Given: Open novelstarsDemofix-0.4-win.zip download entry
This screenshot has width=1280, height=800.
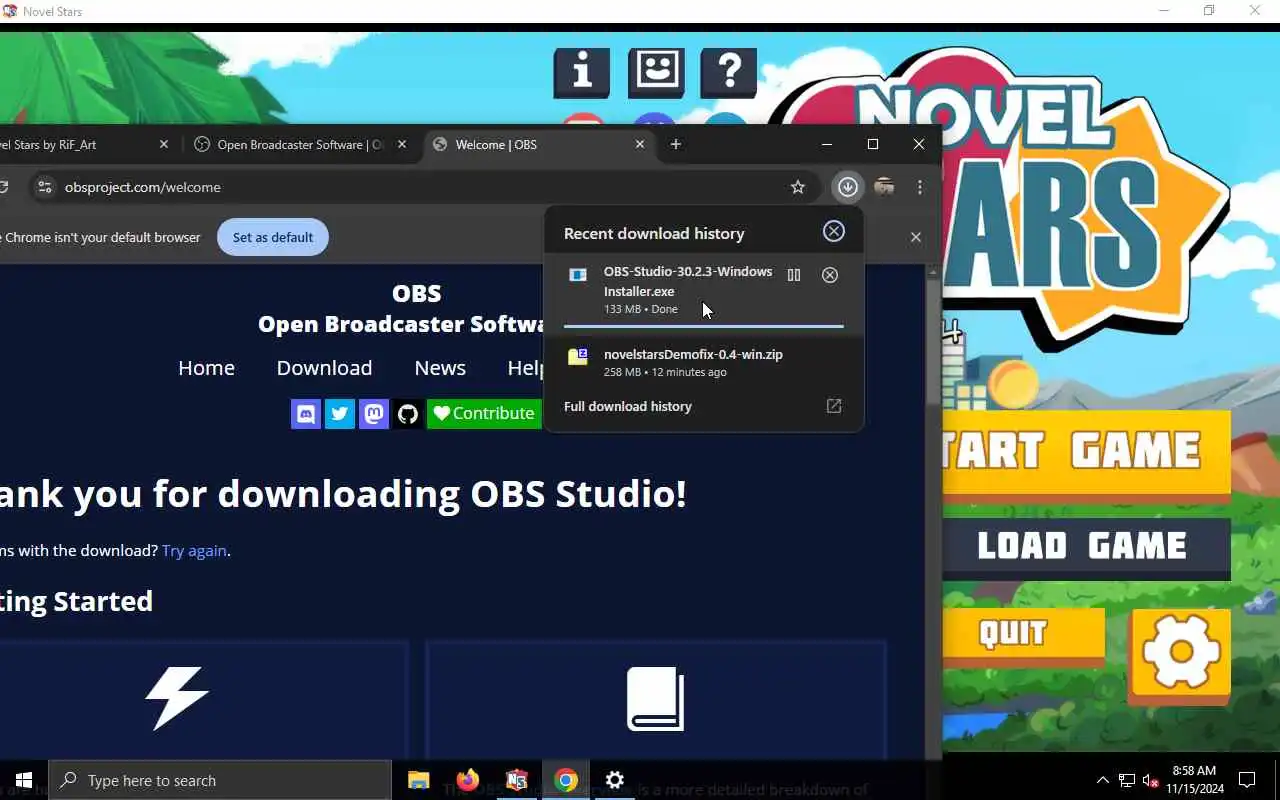Looking at the screenshot, I should (x=704, y=362).
